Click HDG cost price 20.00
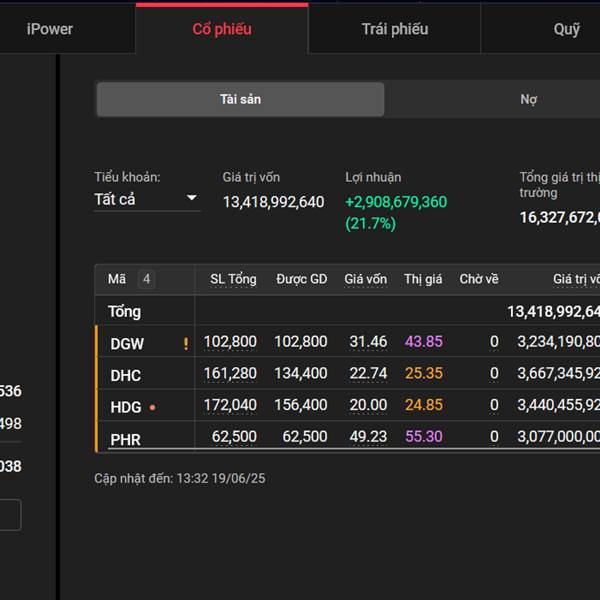This screenshot has width=600, height=600. 368,405
